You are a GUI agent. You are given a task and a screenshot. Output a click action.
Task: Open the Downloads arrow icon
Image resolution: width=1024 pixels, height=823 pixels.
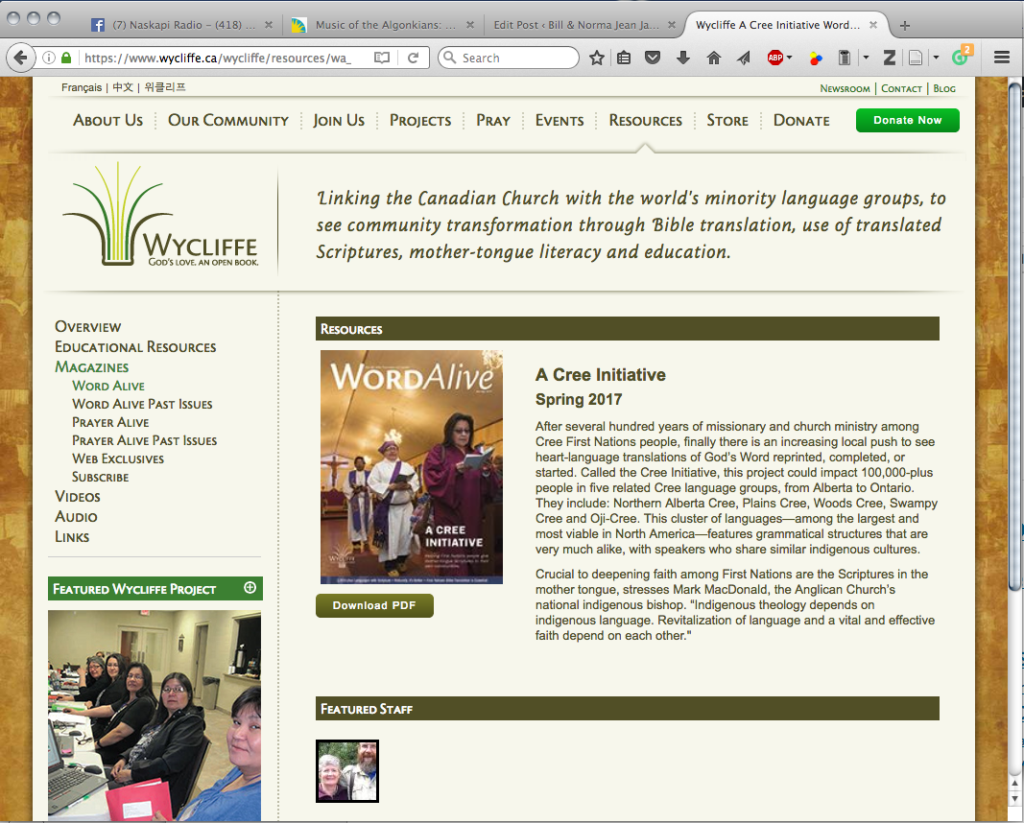coord(683,57)
